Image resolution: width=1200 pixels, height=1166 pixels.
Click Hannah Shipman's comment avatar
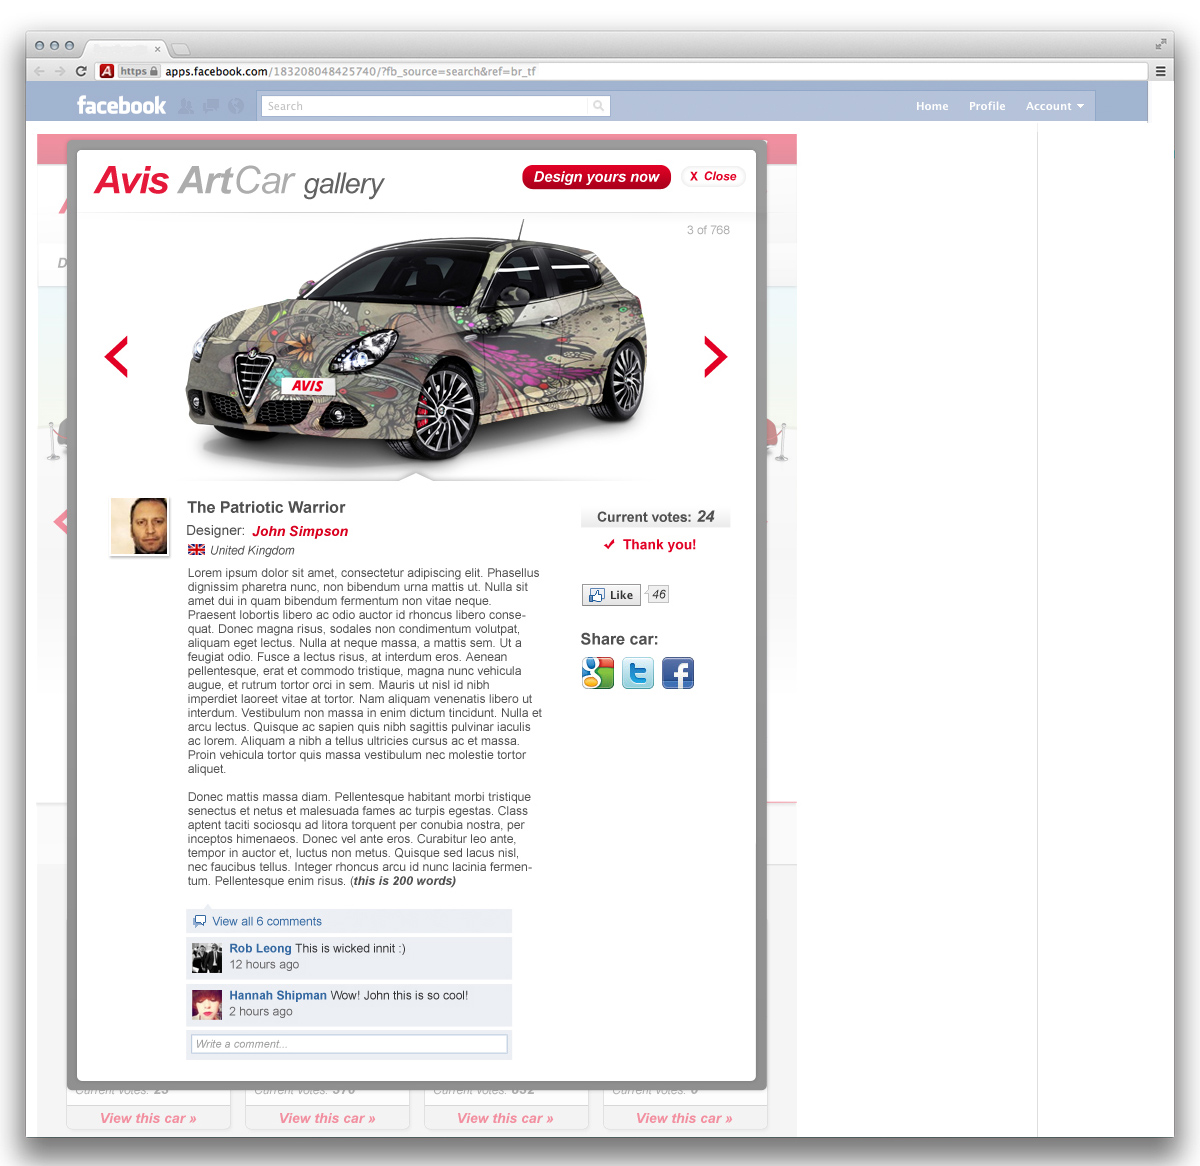tap(207, 1005)
